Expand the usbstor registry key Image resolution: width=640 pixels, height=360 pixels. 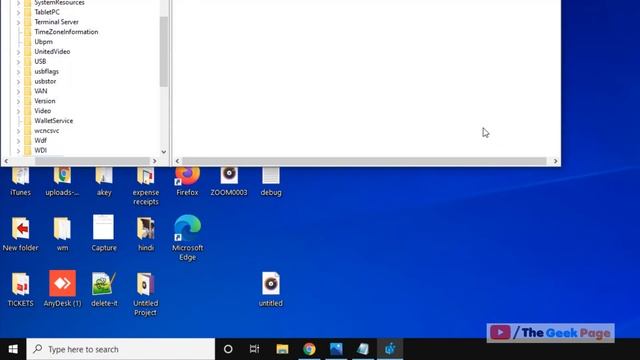point(18,81)
